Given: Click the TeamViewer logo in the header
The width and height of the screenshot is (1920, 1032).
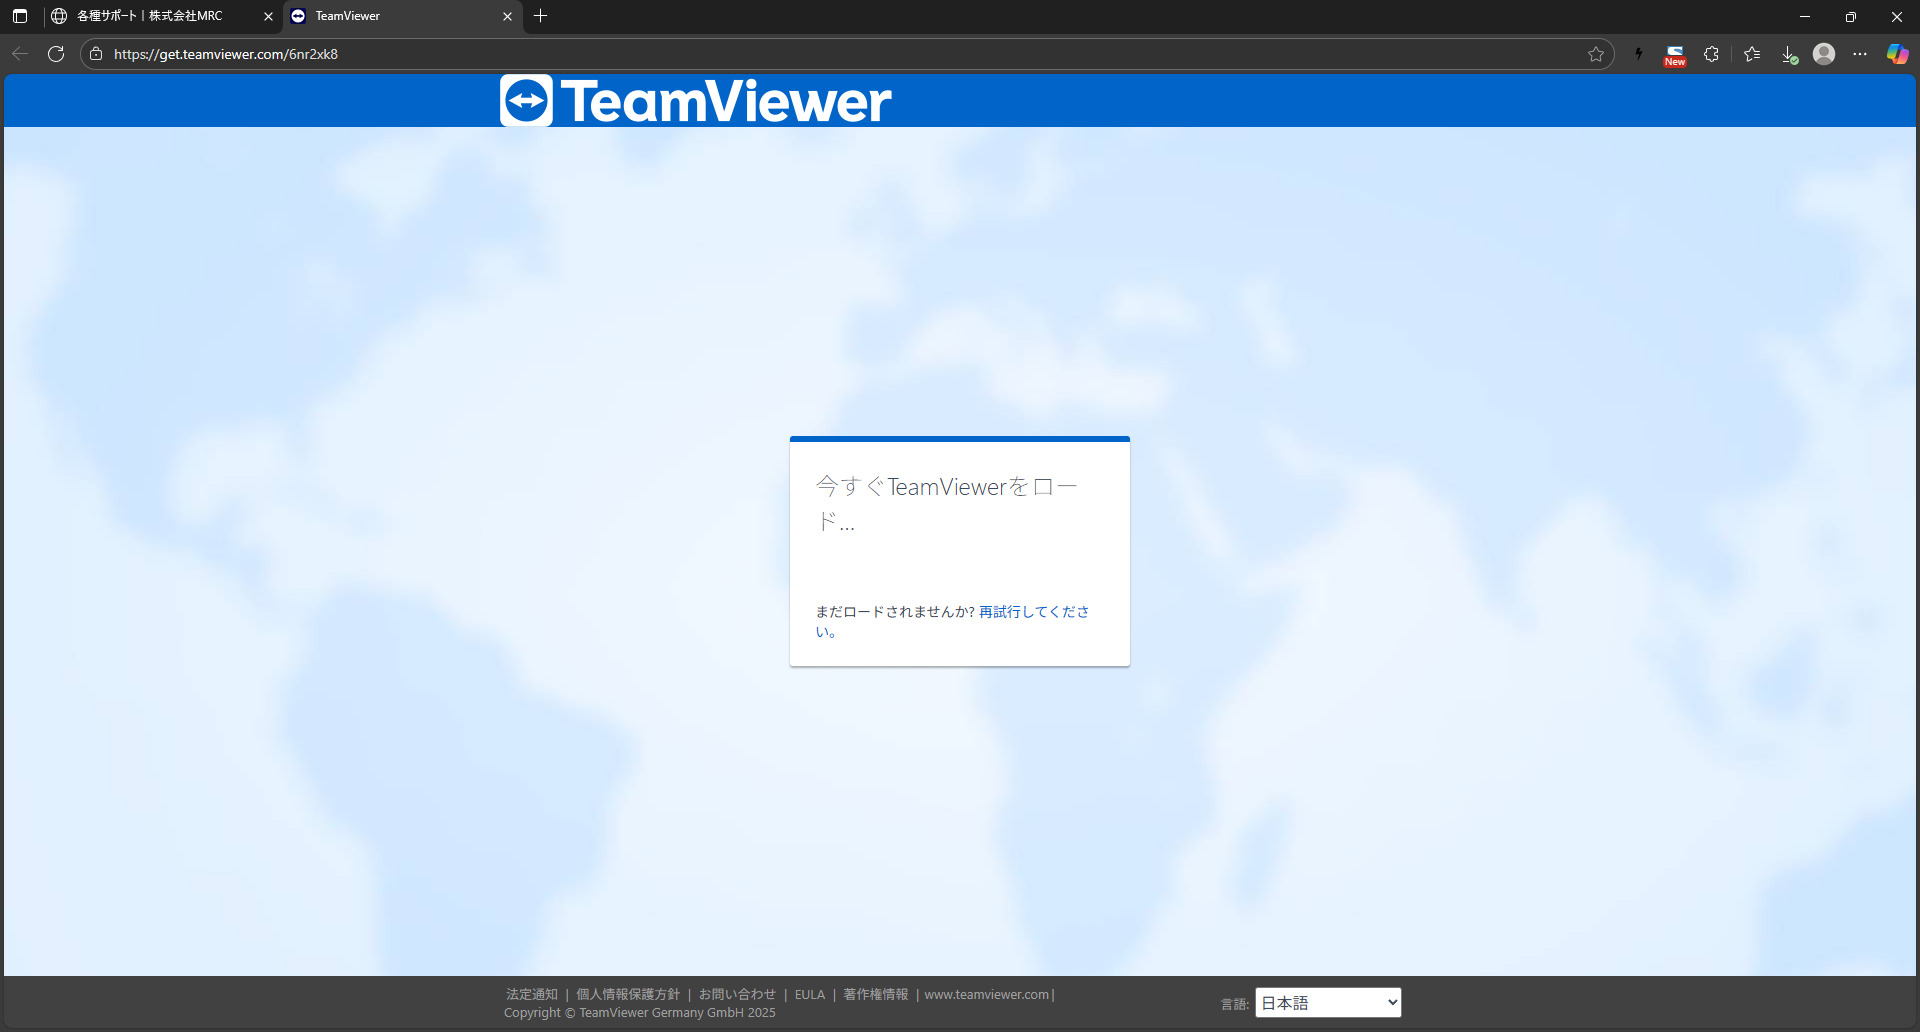Looking at the screenshot, I should click(x=695, y=101).
